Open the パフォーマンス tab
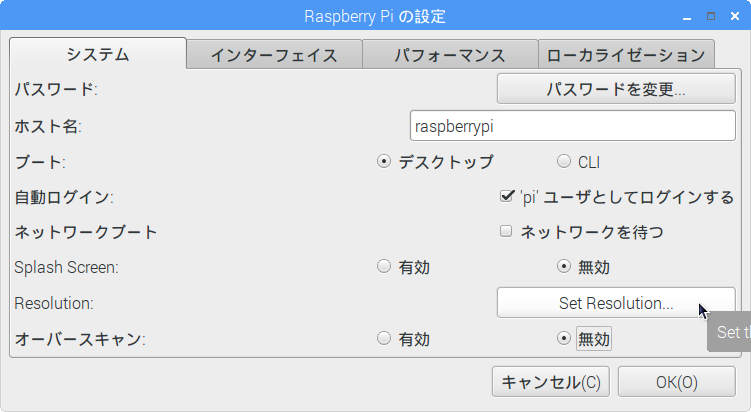The height and width of the screenshot is (412, 751). point(450,55)
